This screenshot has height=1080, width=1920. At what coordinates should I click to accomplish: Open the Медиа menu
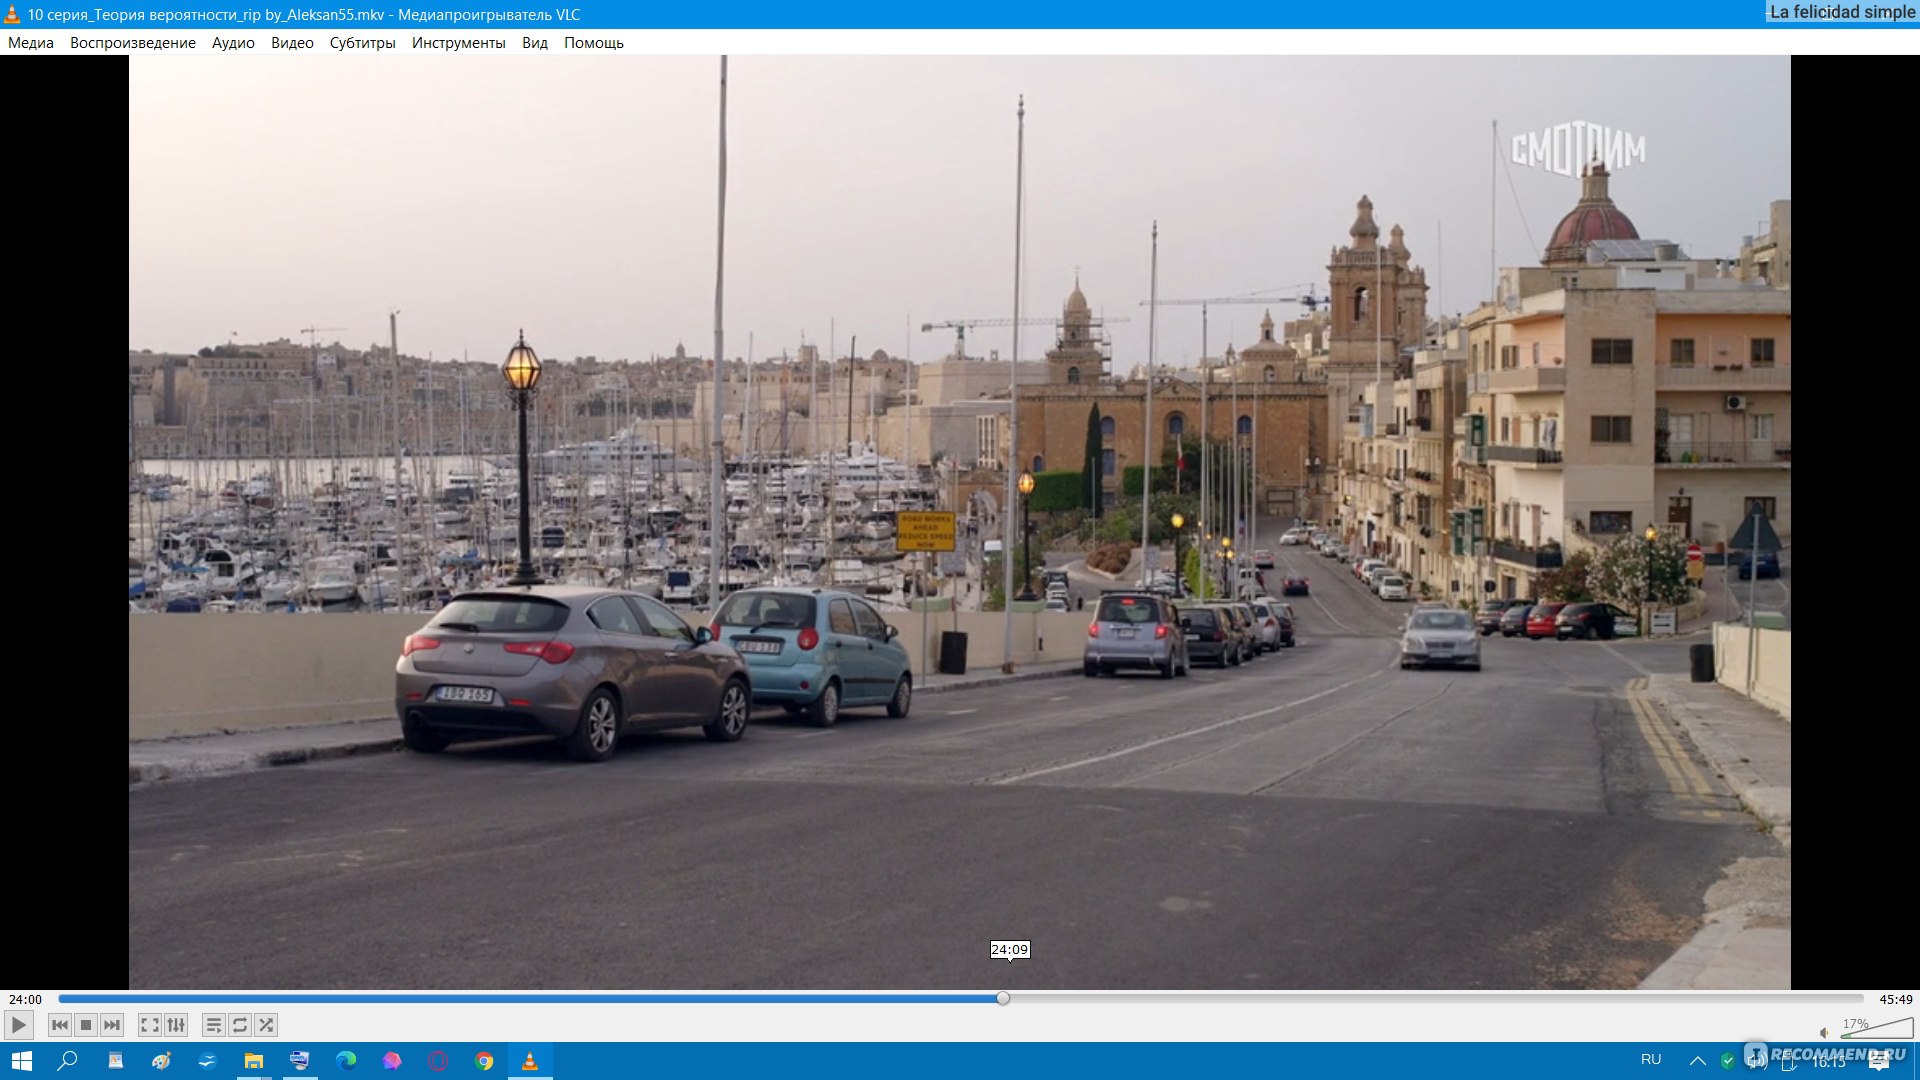tap(31, 43)
